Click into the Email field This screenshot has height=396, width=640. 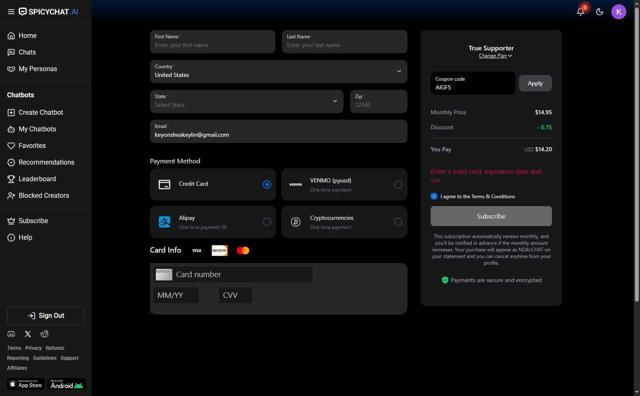(x=278, y=131)
